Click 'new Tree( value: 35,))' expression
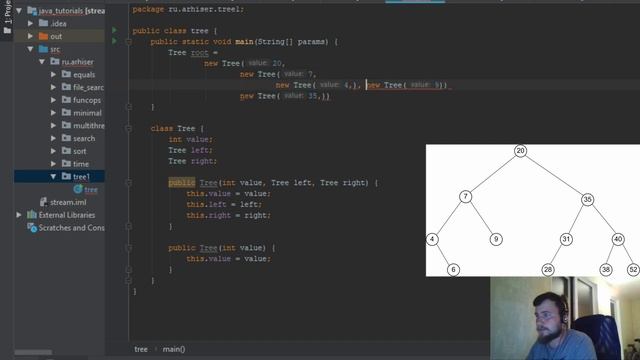 (285, 96)
